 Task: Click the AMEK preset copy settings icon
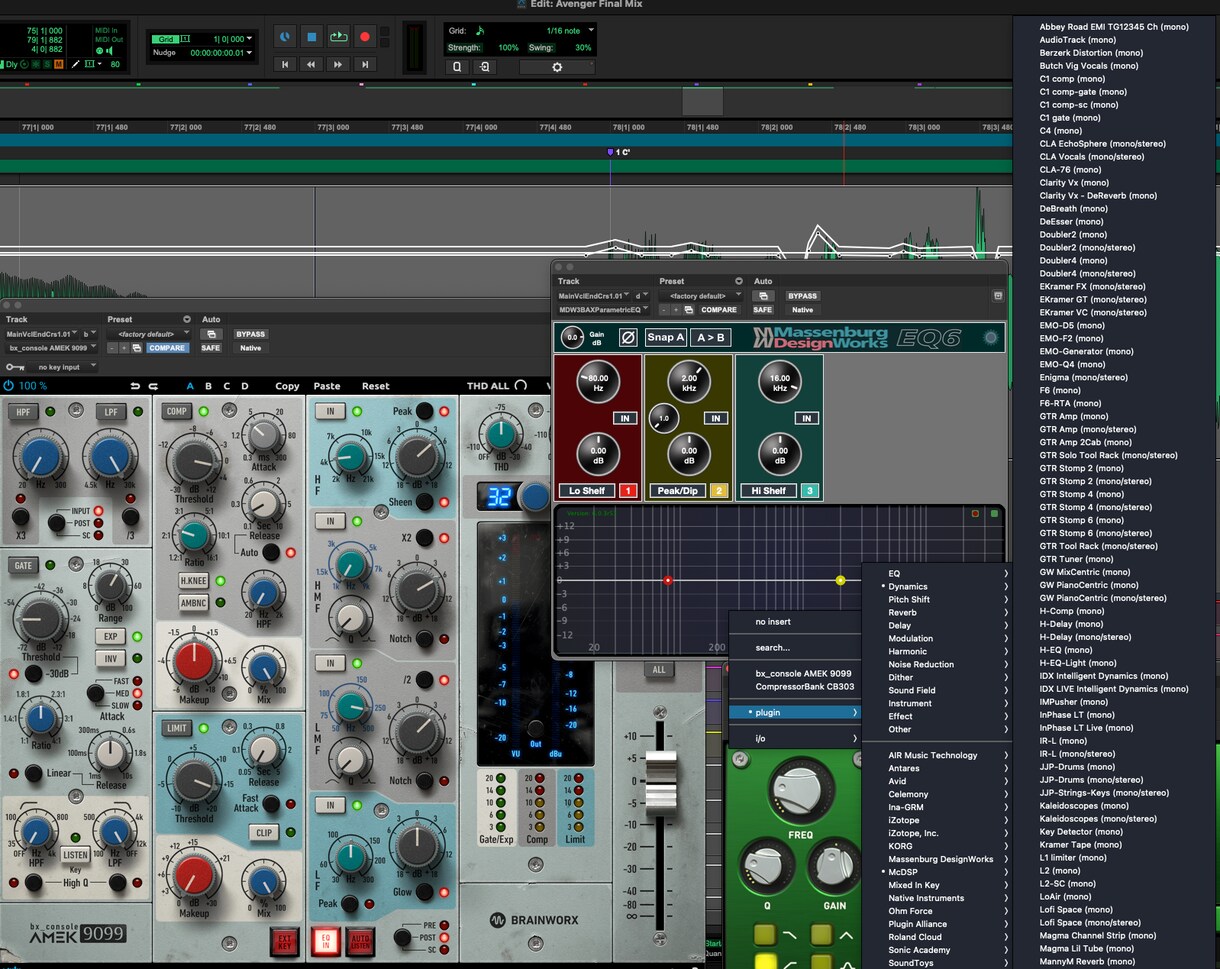[135, 348]
